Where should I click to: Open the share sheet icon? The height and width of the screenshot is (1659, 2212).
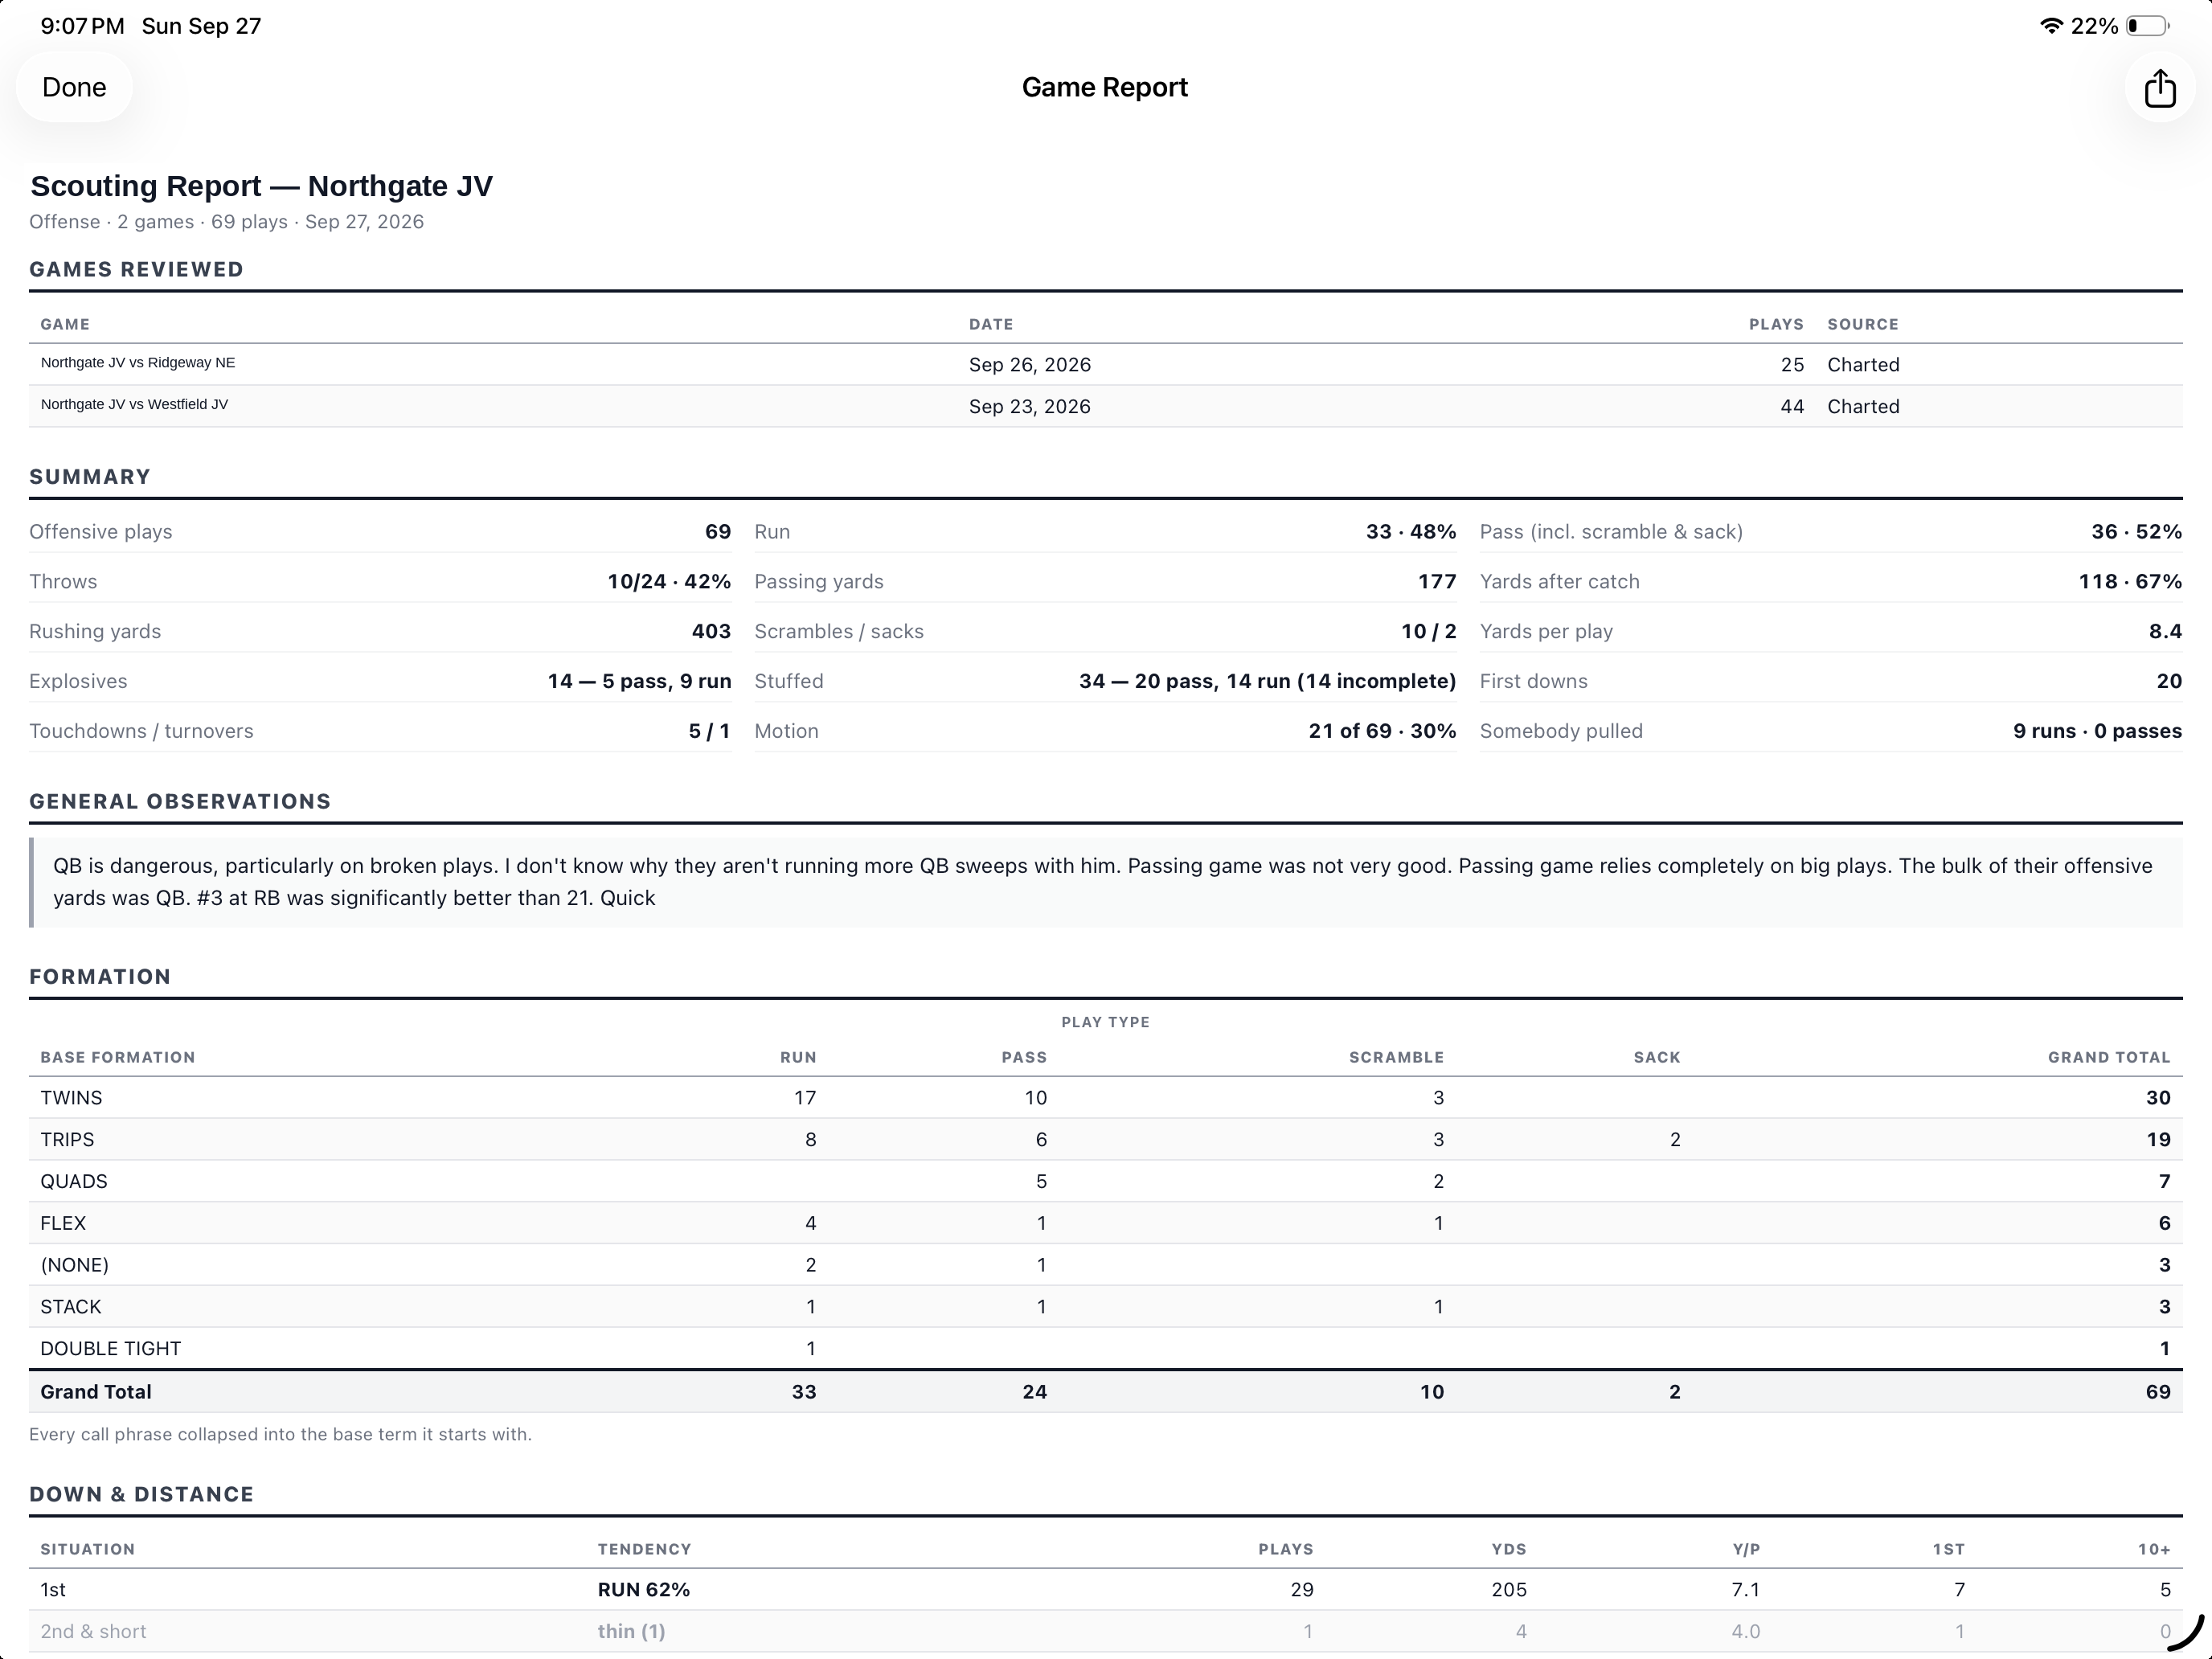[2160, 88]
